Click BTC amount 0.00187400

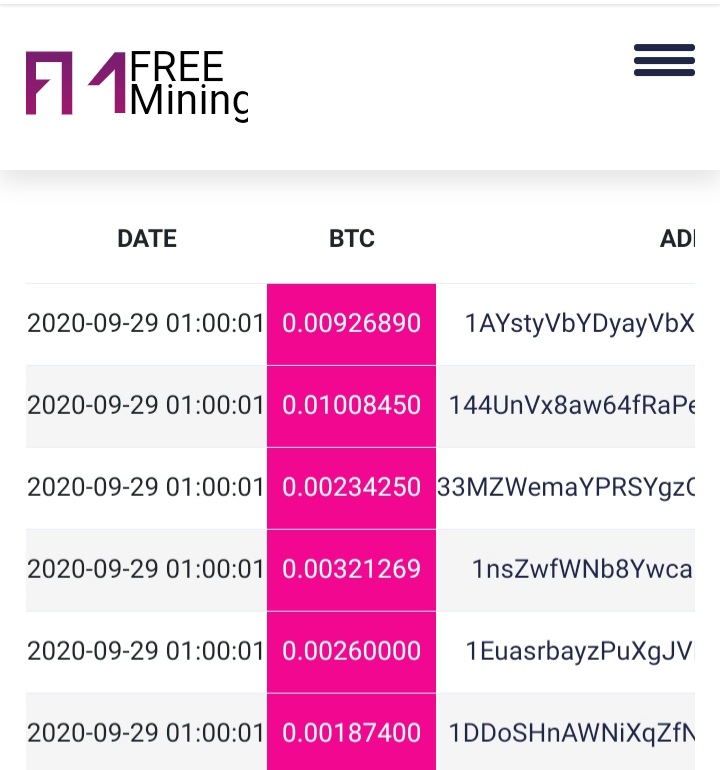point(352,734)
